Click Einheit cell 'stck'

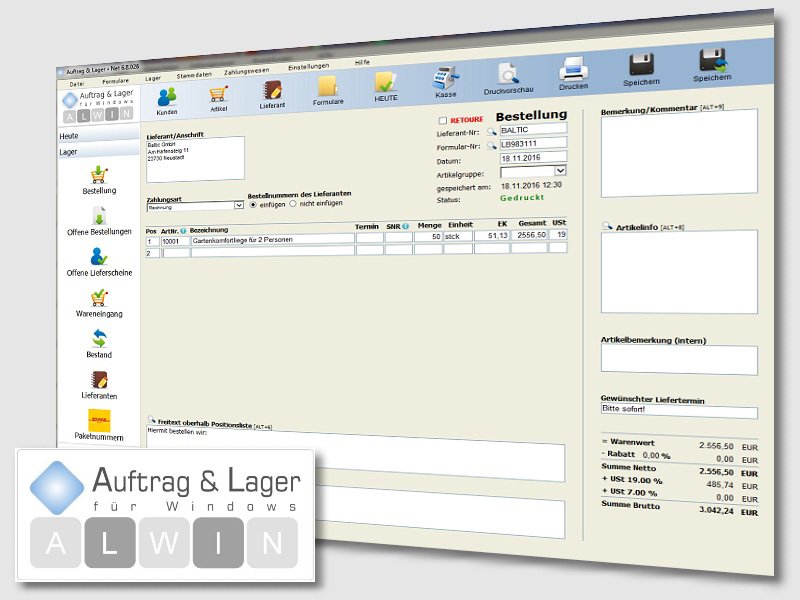[458, 236]
